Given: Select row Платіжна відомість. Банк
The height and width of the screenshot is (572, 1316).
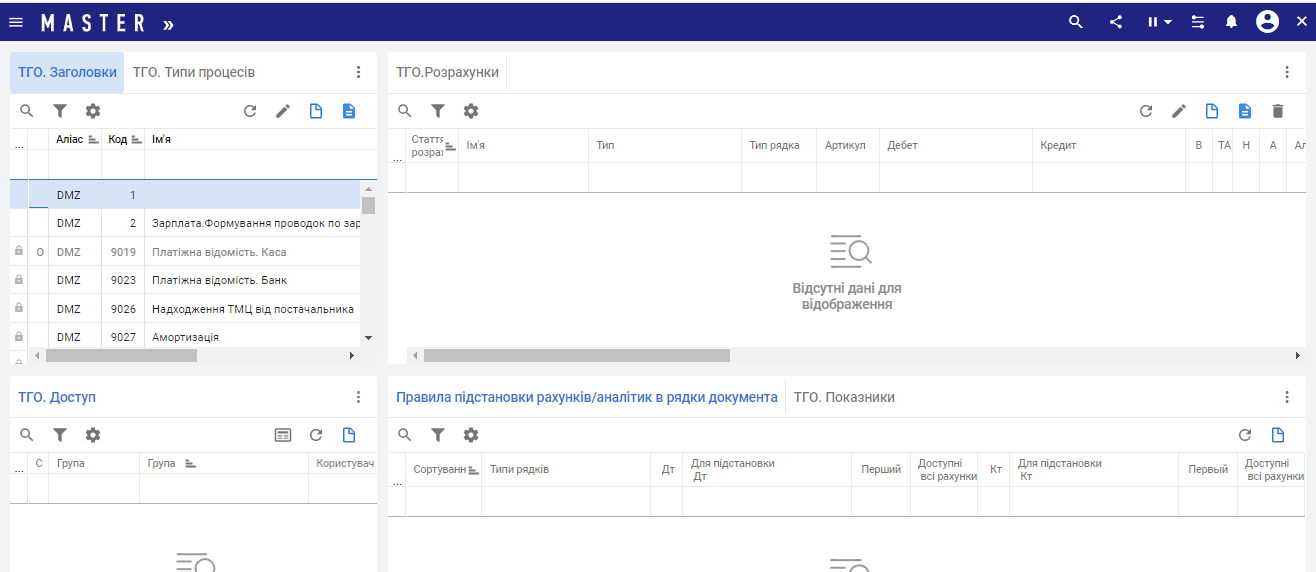Looking at the screenshot, I should pos(219,280).
